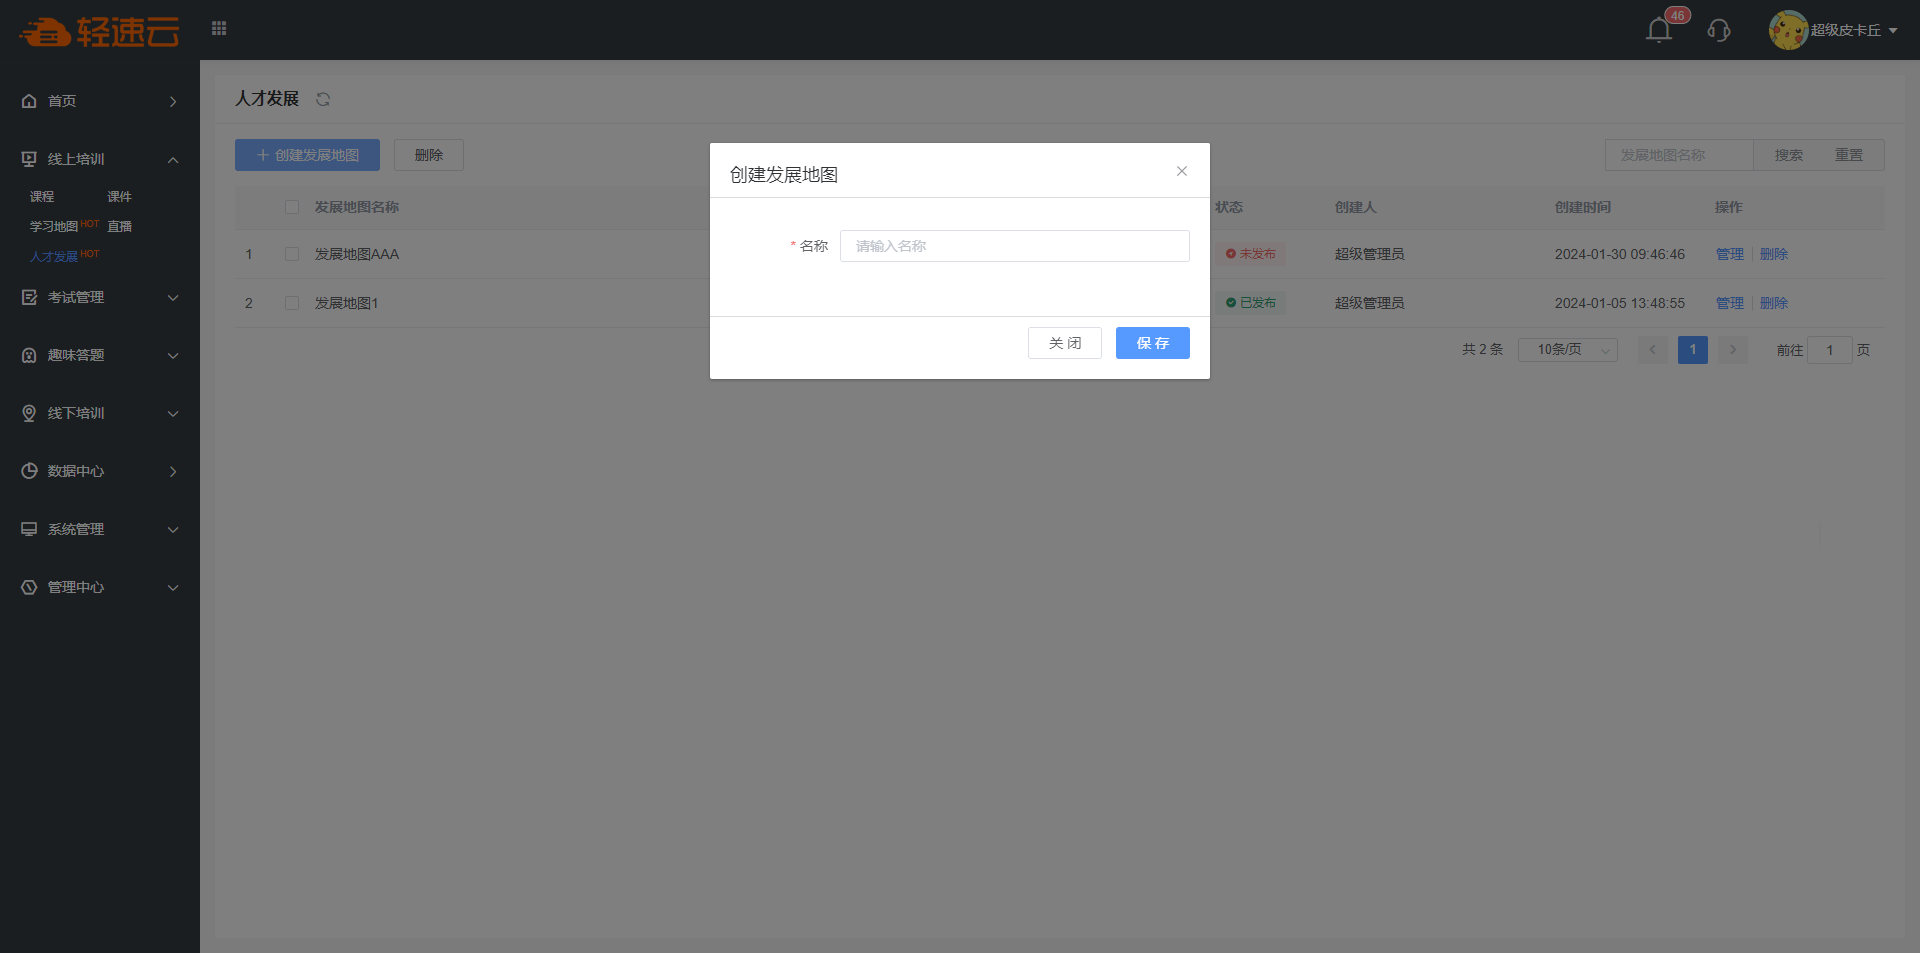
Task: Click the 发展地图AAA name cell
Action: pyautogui.click(x=357, y=254)
